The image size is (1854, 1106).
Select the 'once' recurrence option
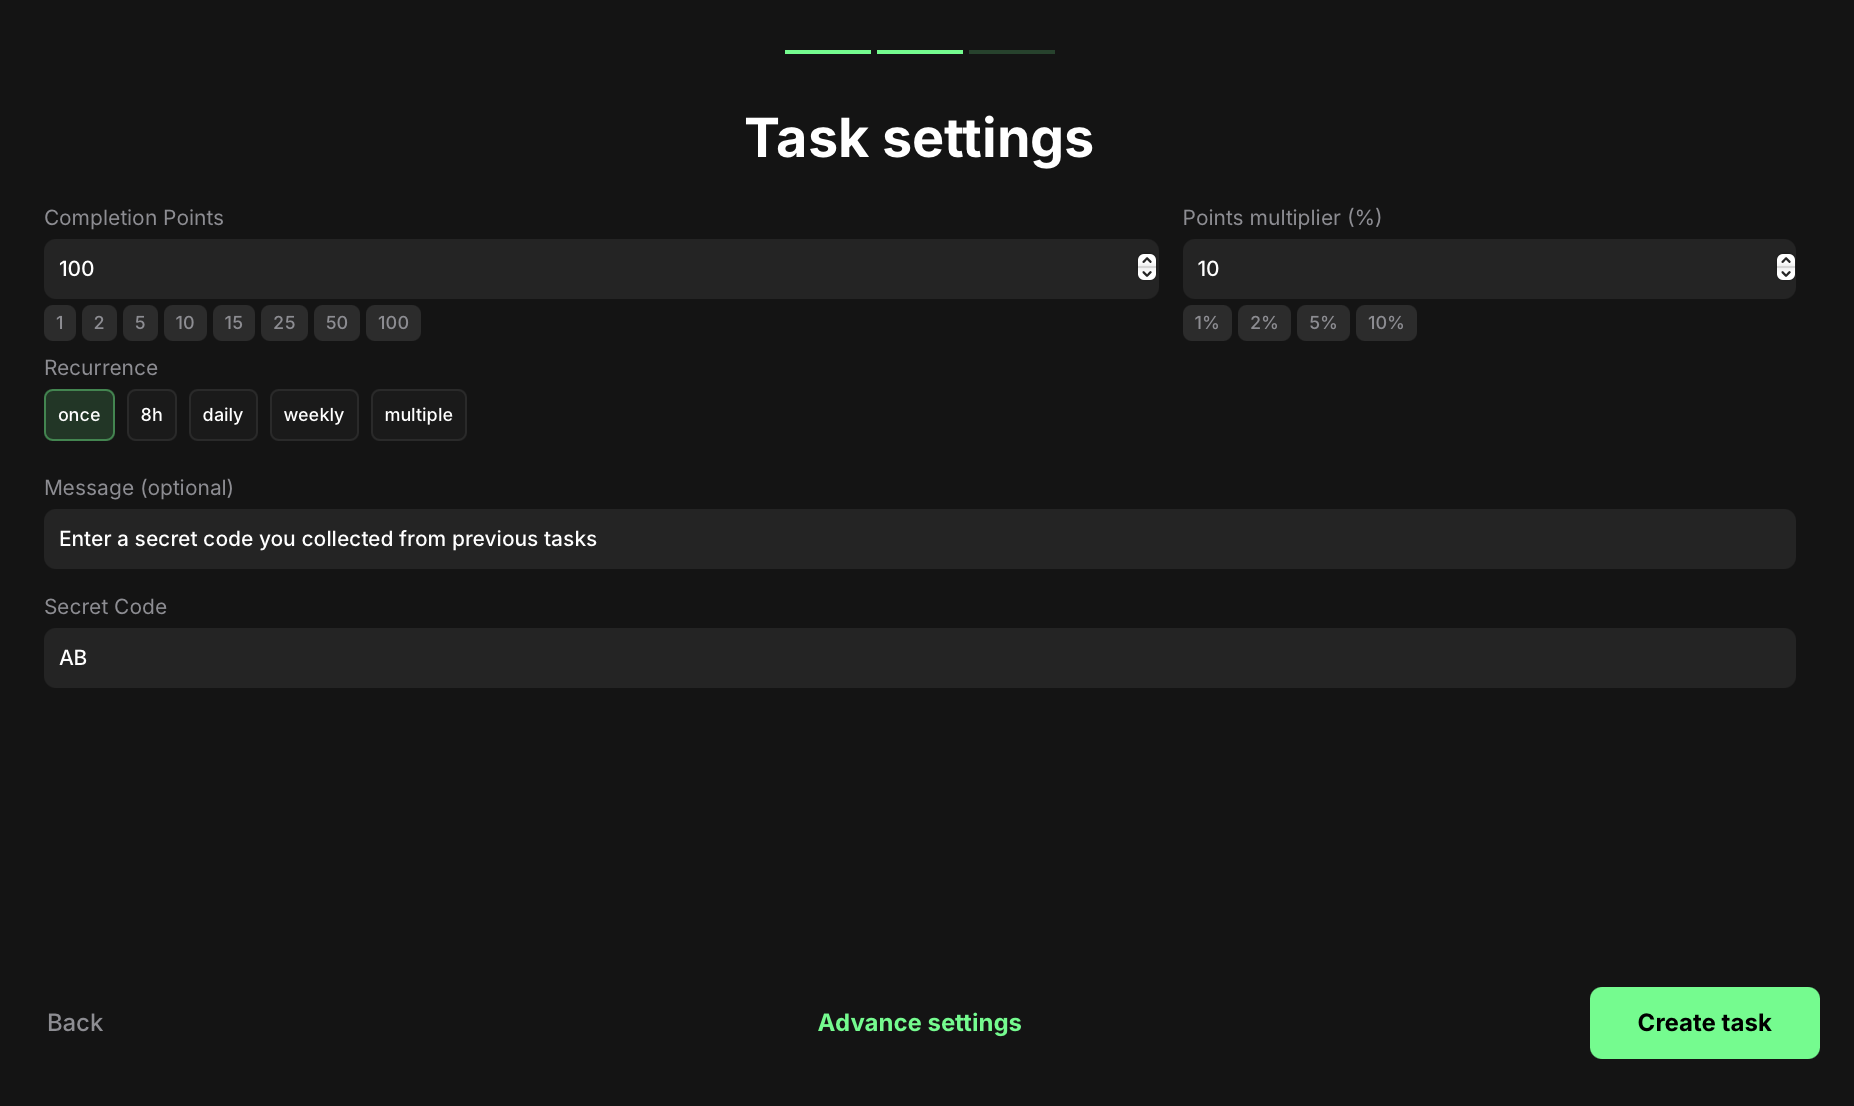coord(79,415)
